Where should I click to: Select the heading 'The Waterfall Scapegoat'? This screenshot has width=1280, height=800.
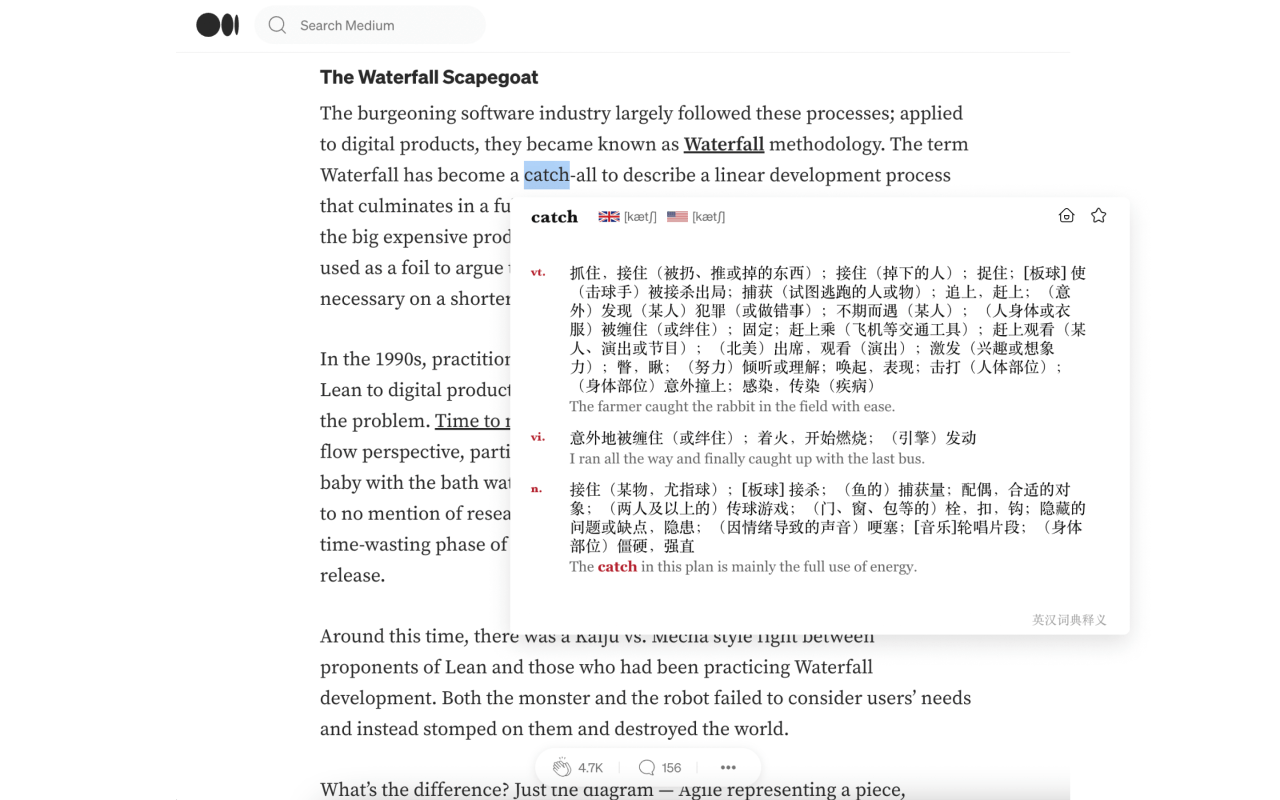tap(428, 77)
